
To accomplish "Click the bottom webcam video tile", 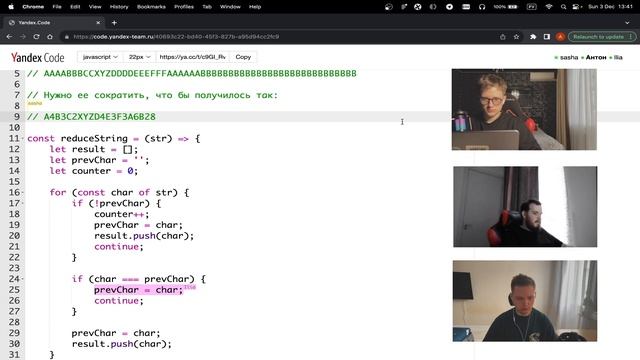I will (525, 301).
